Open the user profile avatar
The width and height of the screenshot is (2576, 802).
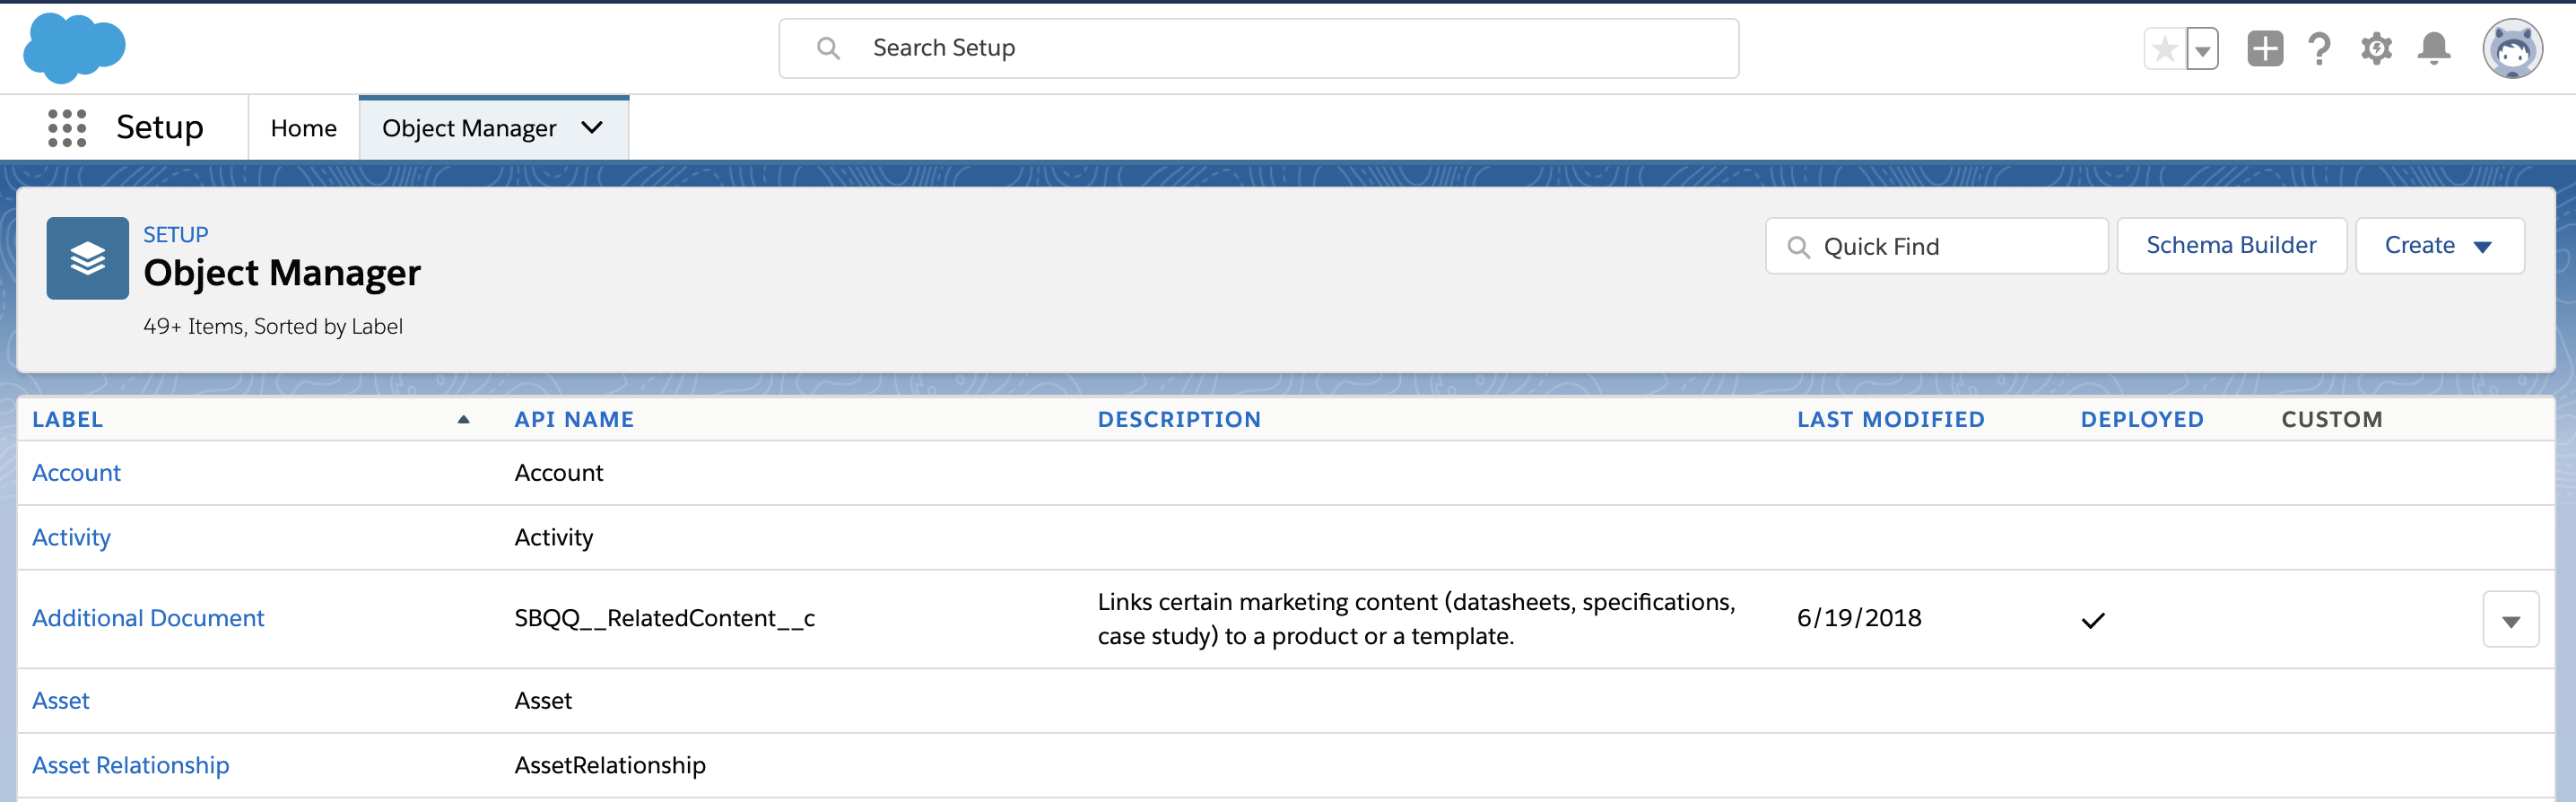tap(2512, 48)
